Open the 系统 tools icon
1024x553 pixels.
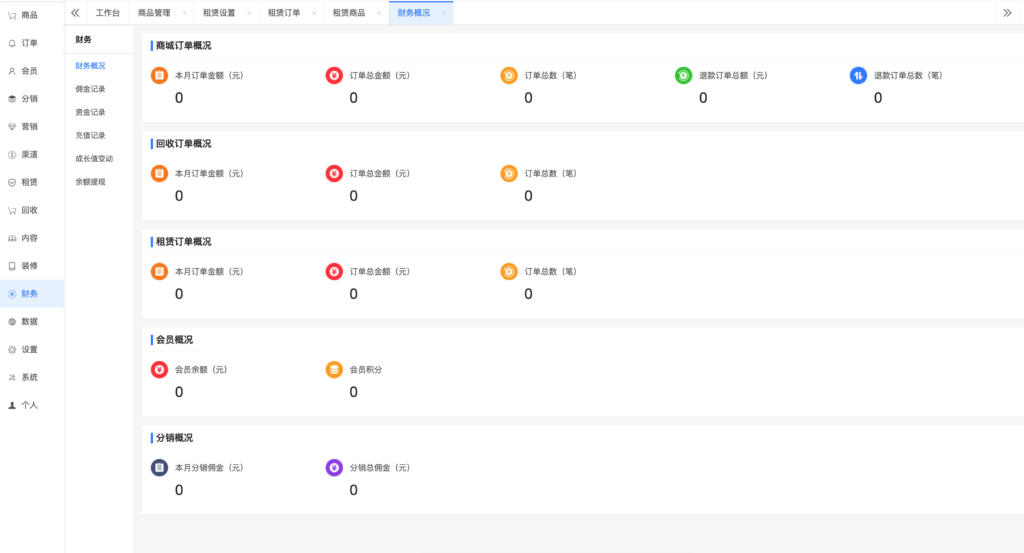(x=12, y=377)
